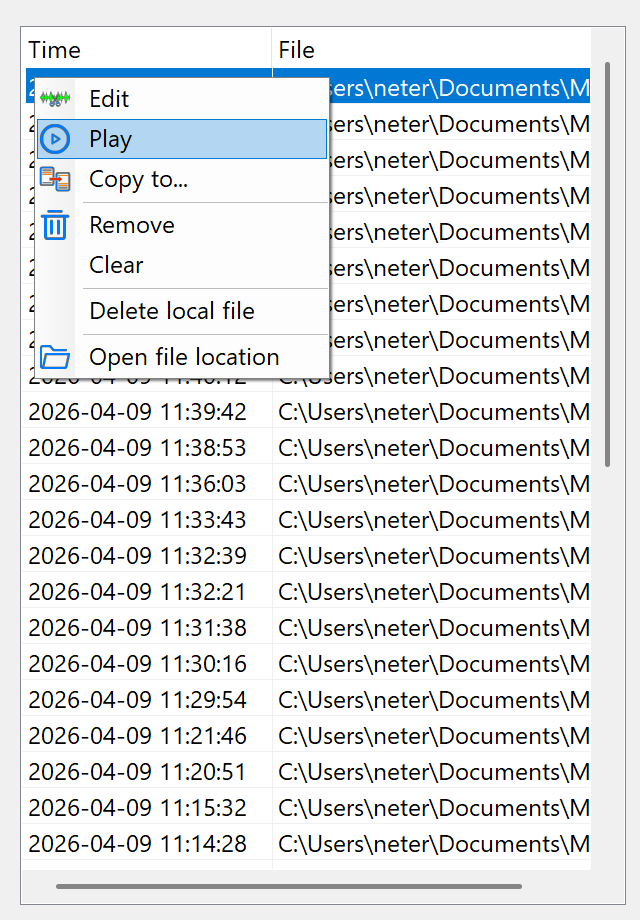Click Remove in the context menu
Viewport: 640px width, 920px height.
click(x=131, y=225)
